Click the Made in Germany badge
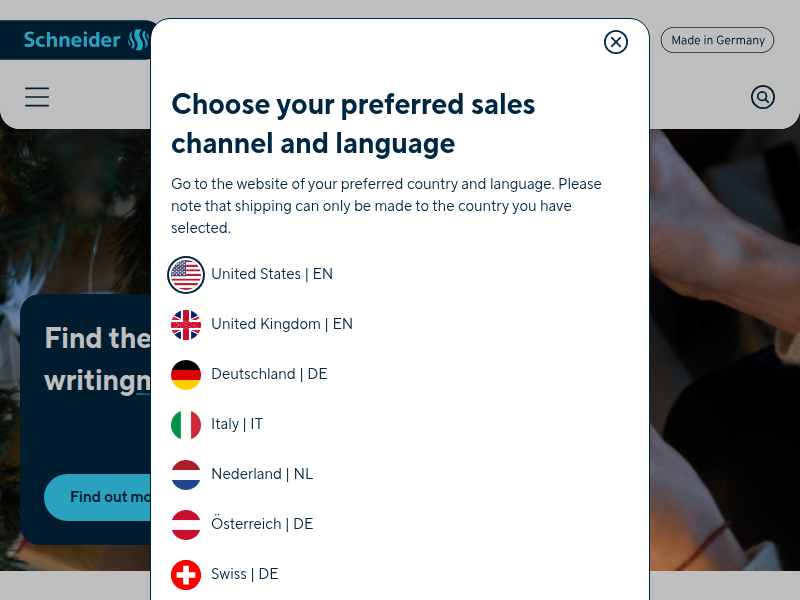This screenshot has height=600, width=800. tap(717, 40)
